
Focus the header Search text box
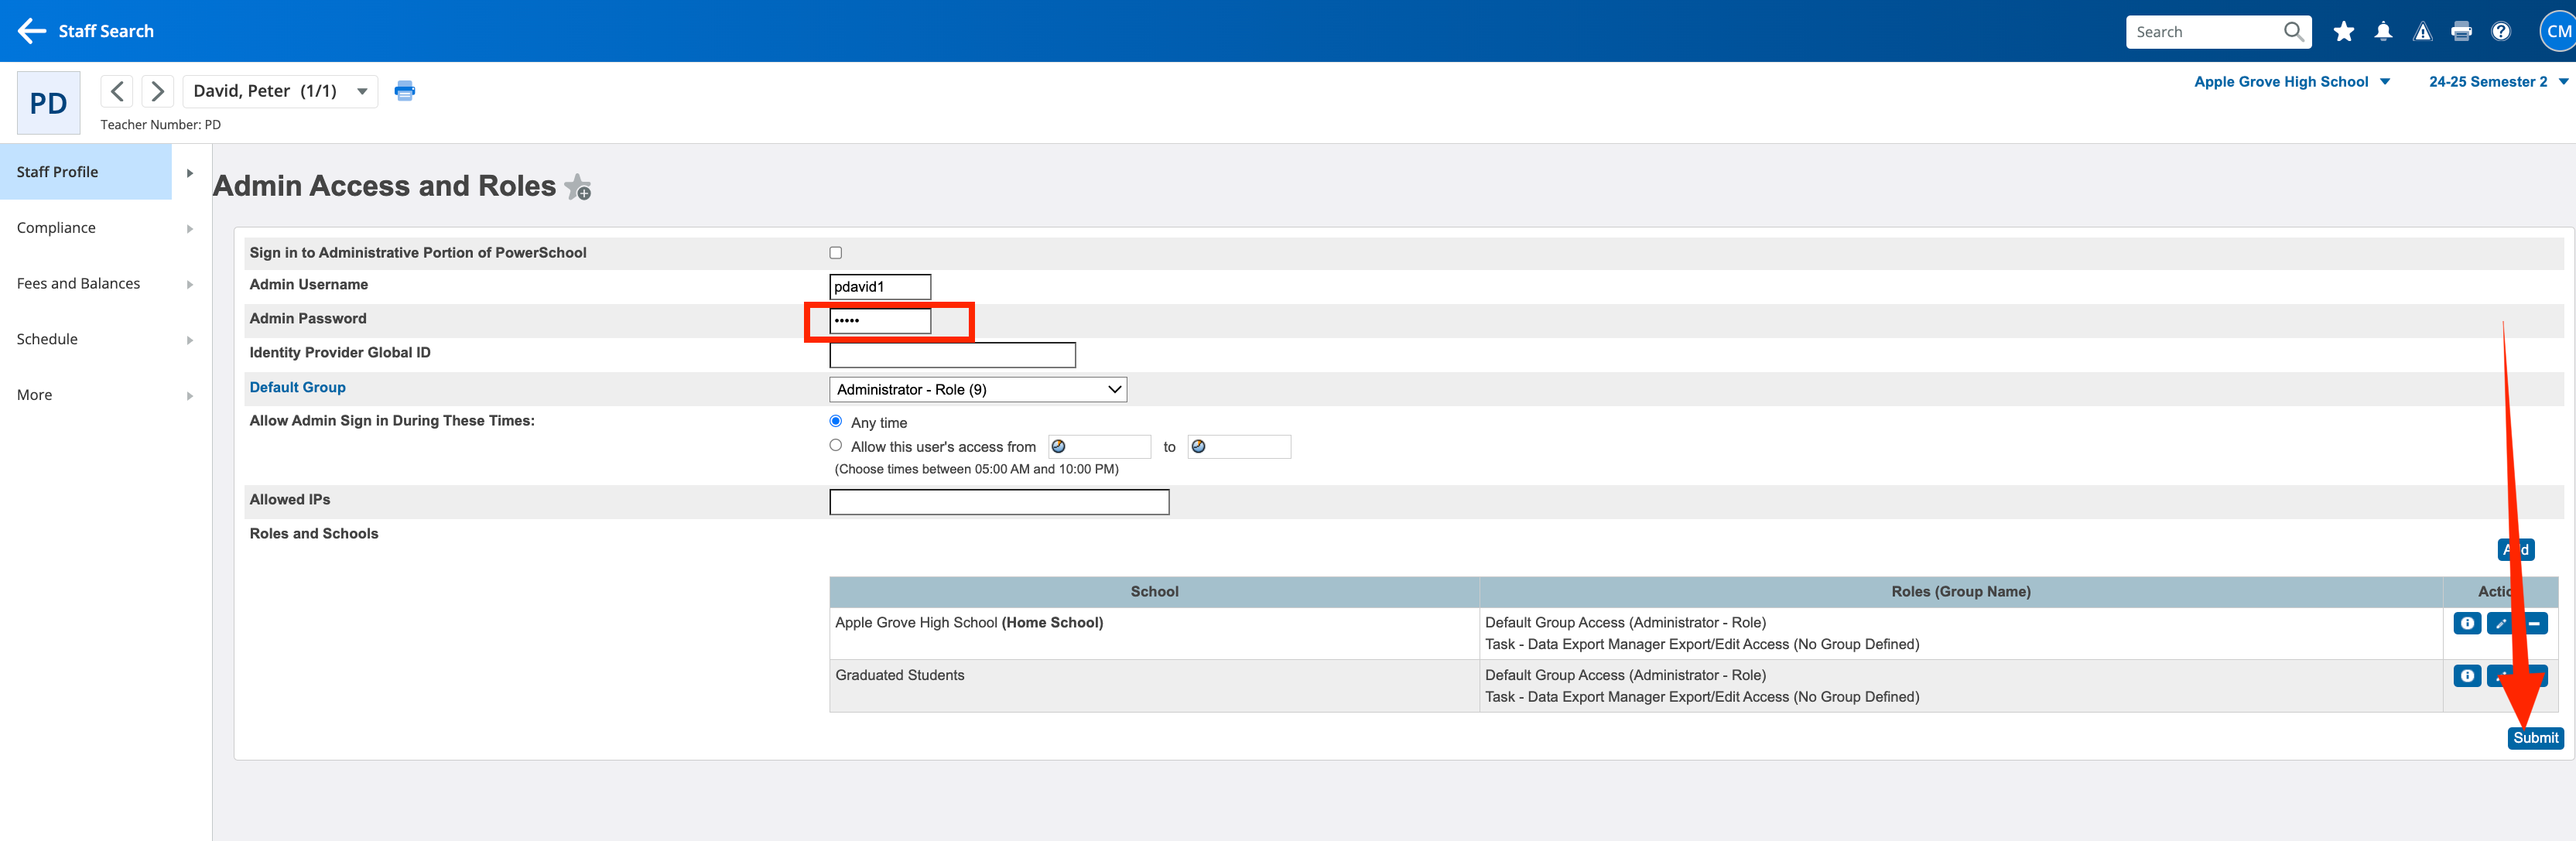[2208, 31]
